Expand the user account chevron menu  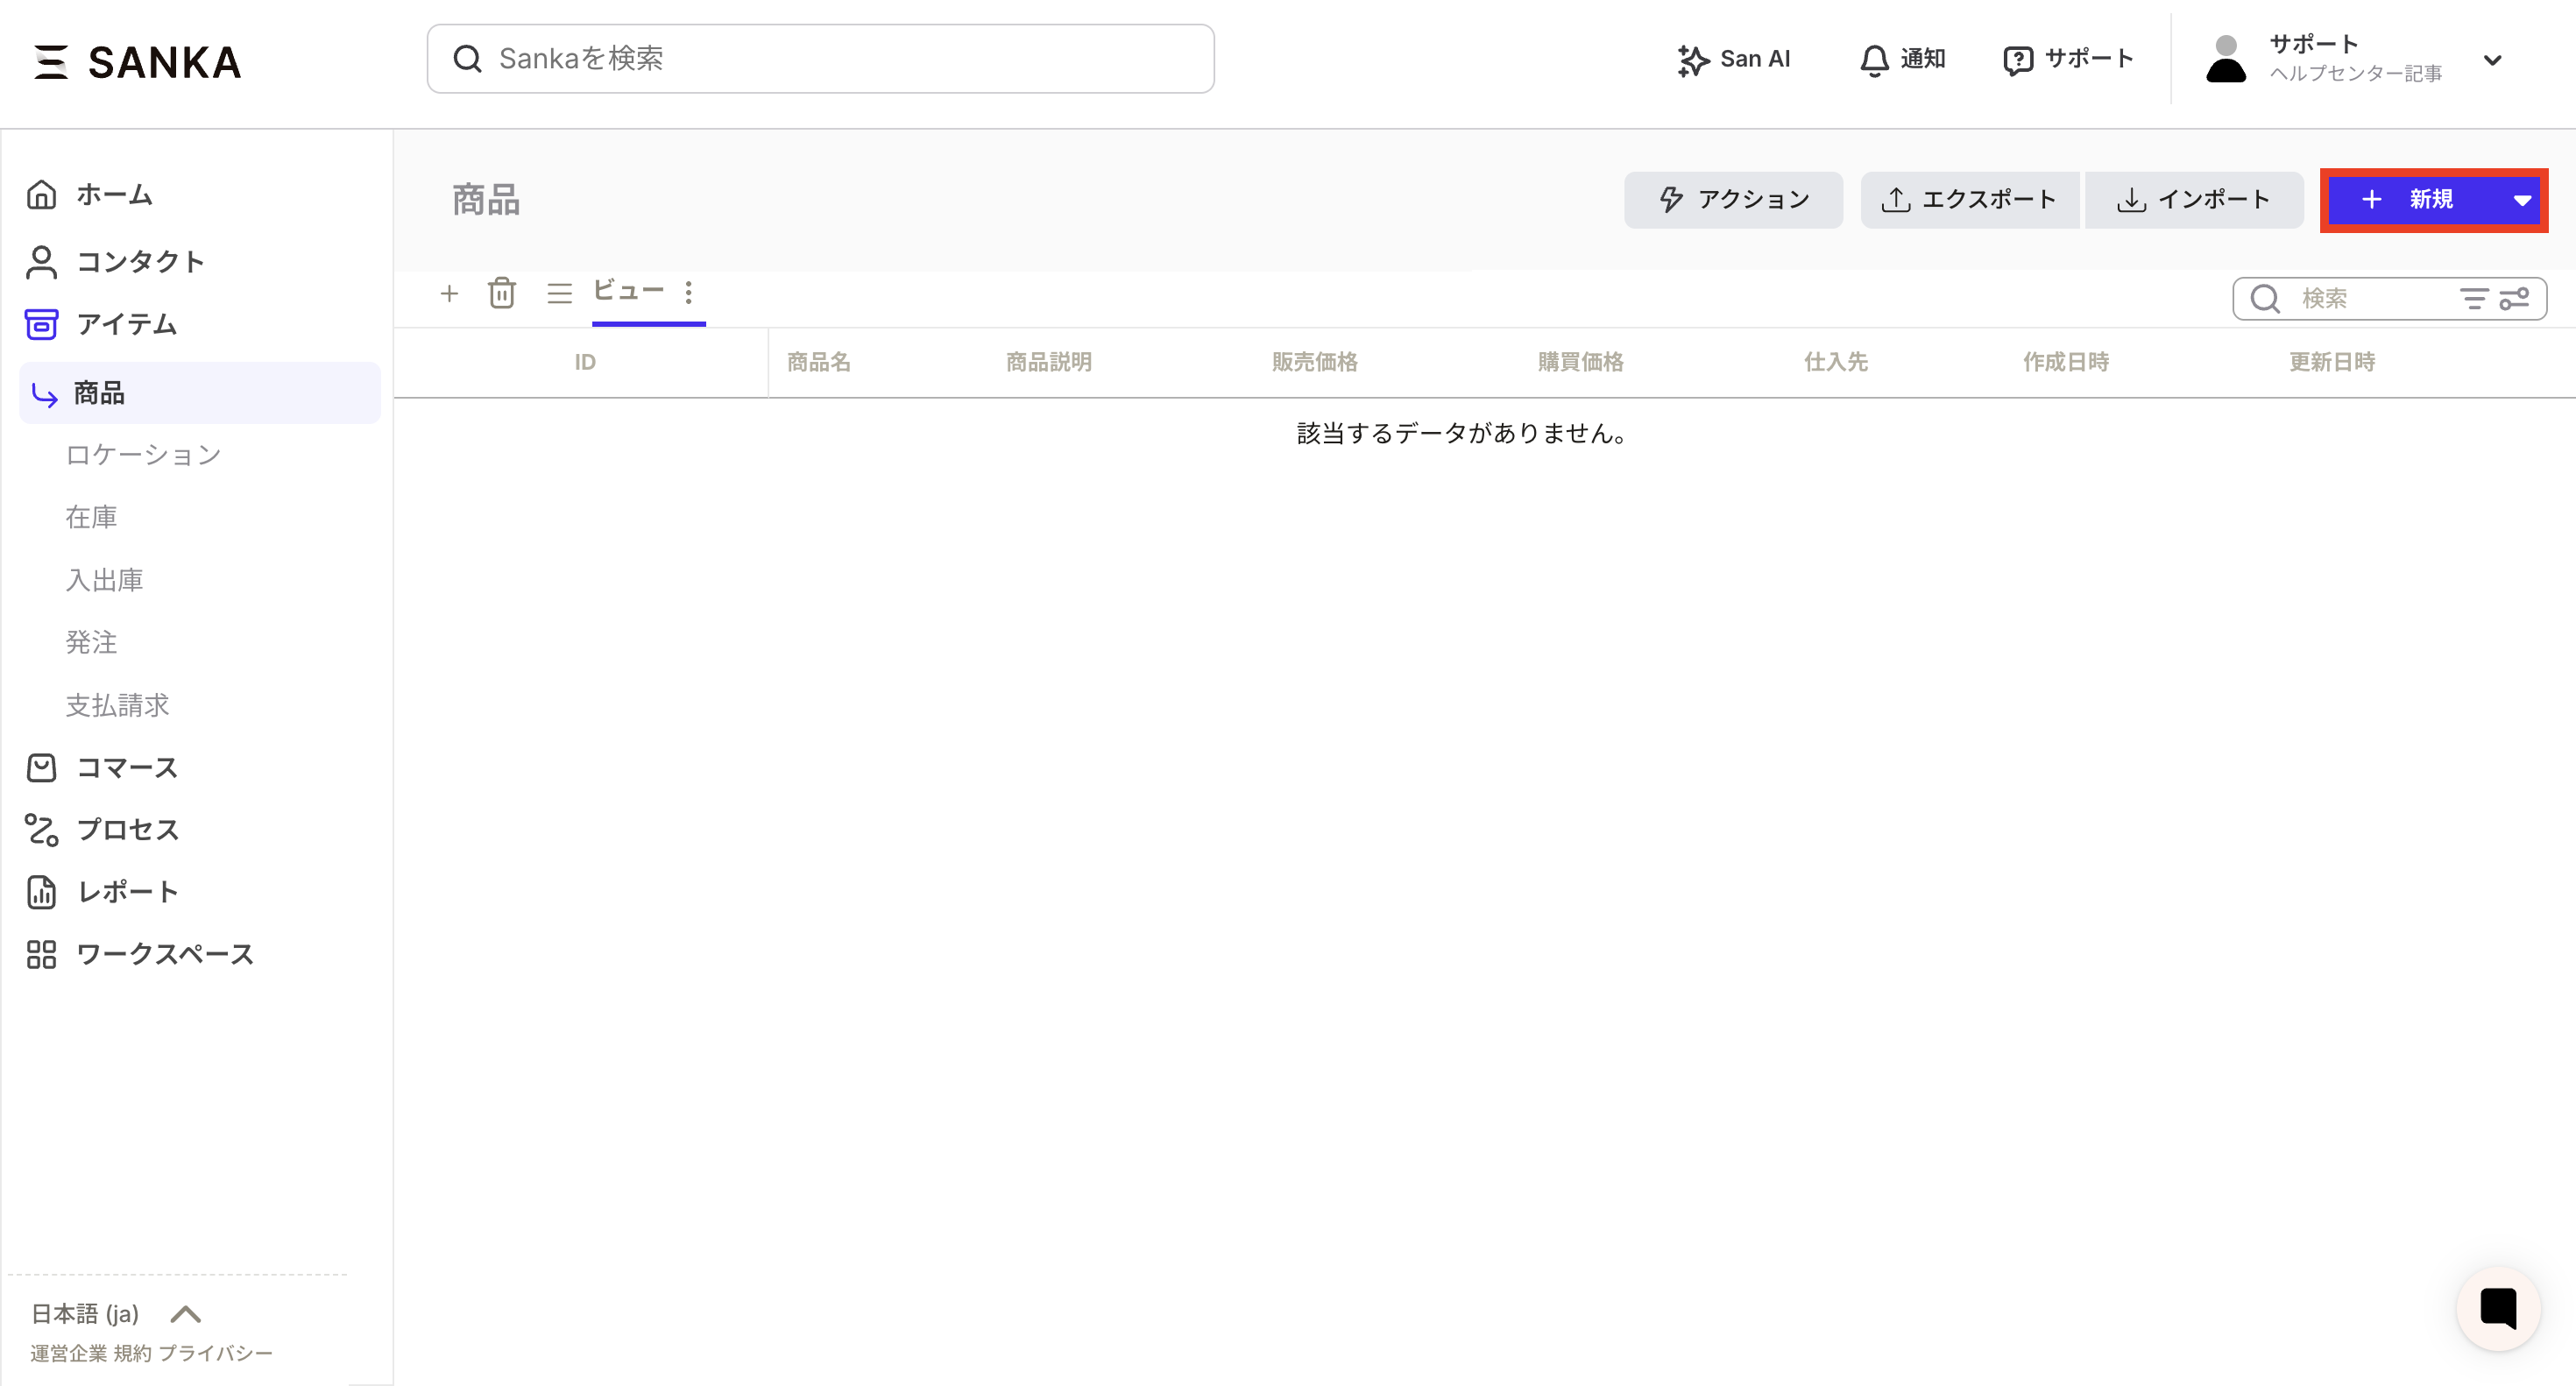coord(2492,60)
